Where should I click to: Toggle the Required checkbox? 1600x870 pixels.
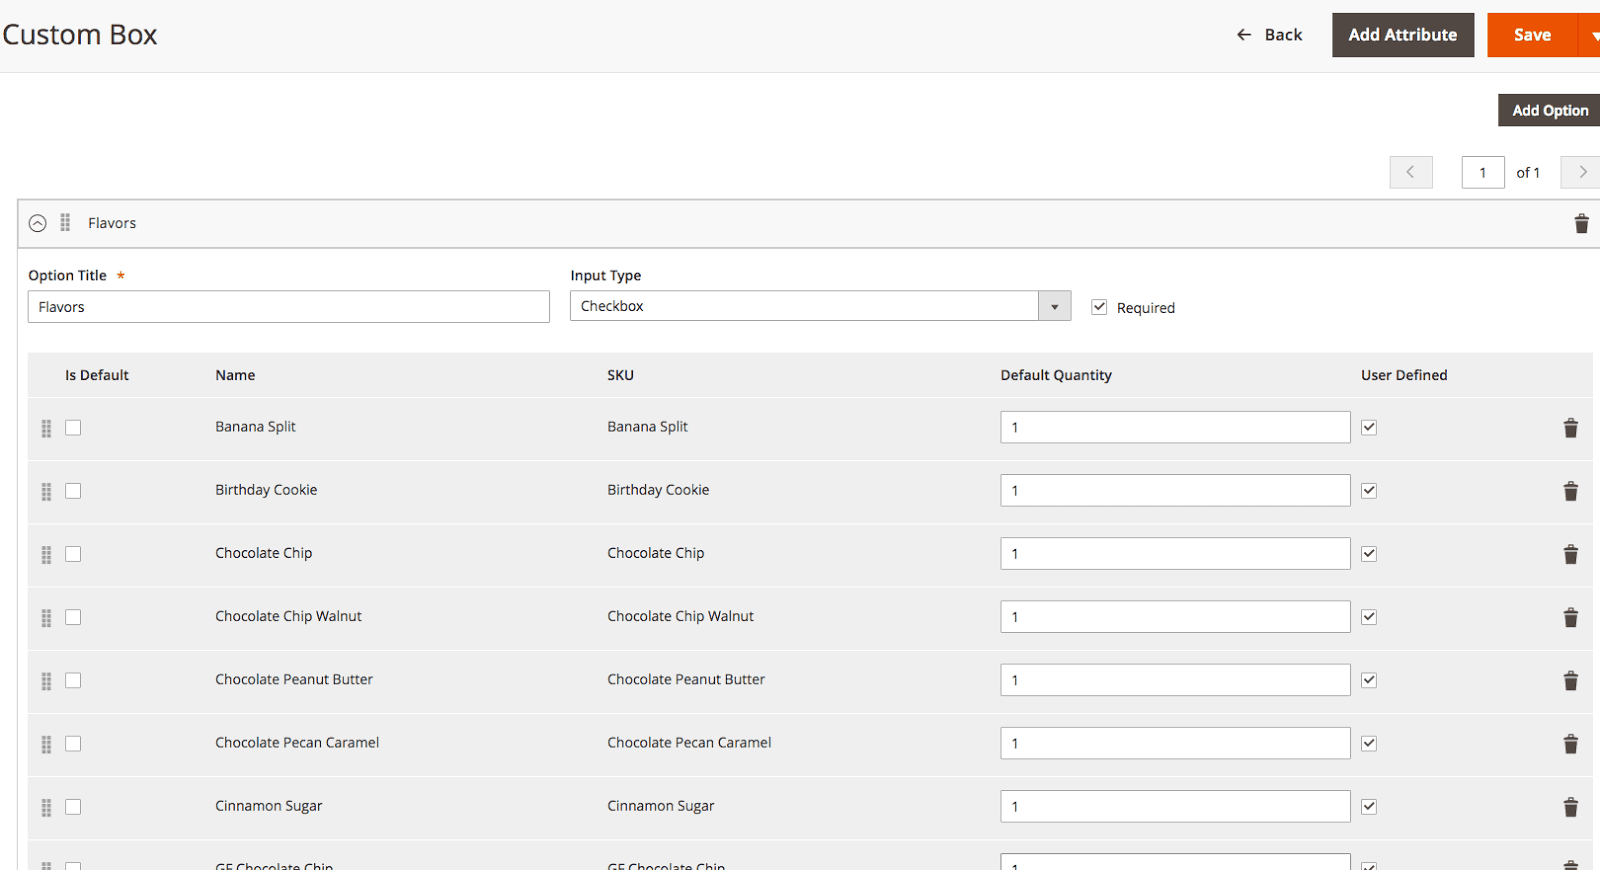click(x=1099, y=307)
